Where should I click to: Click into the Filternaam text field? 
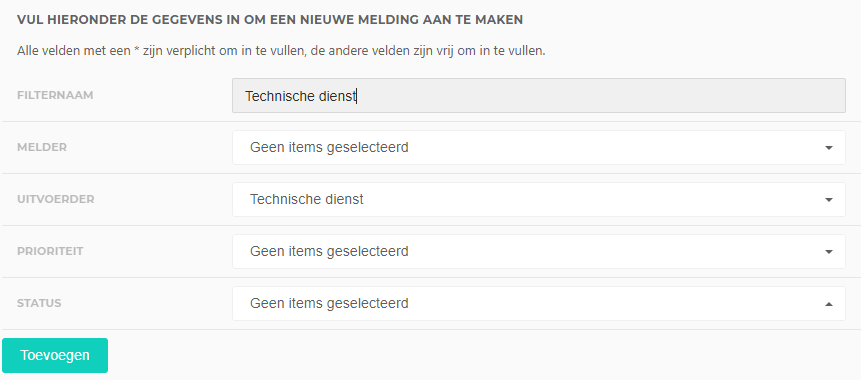click(x=539, y=96)
